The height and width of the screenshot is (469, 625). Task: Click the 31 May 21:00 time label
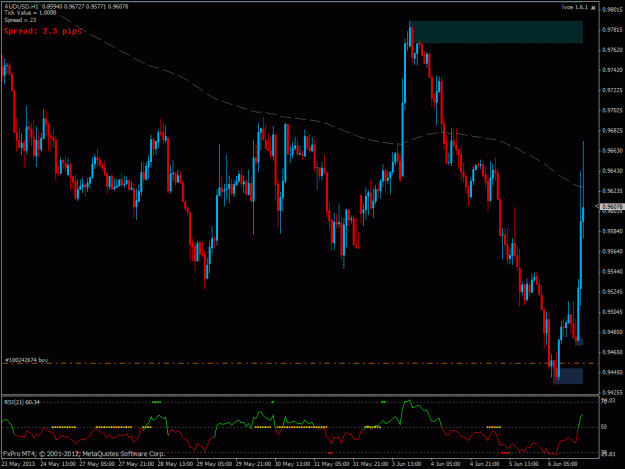pyautogui.click(x=371, y=464)
